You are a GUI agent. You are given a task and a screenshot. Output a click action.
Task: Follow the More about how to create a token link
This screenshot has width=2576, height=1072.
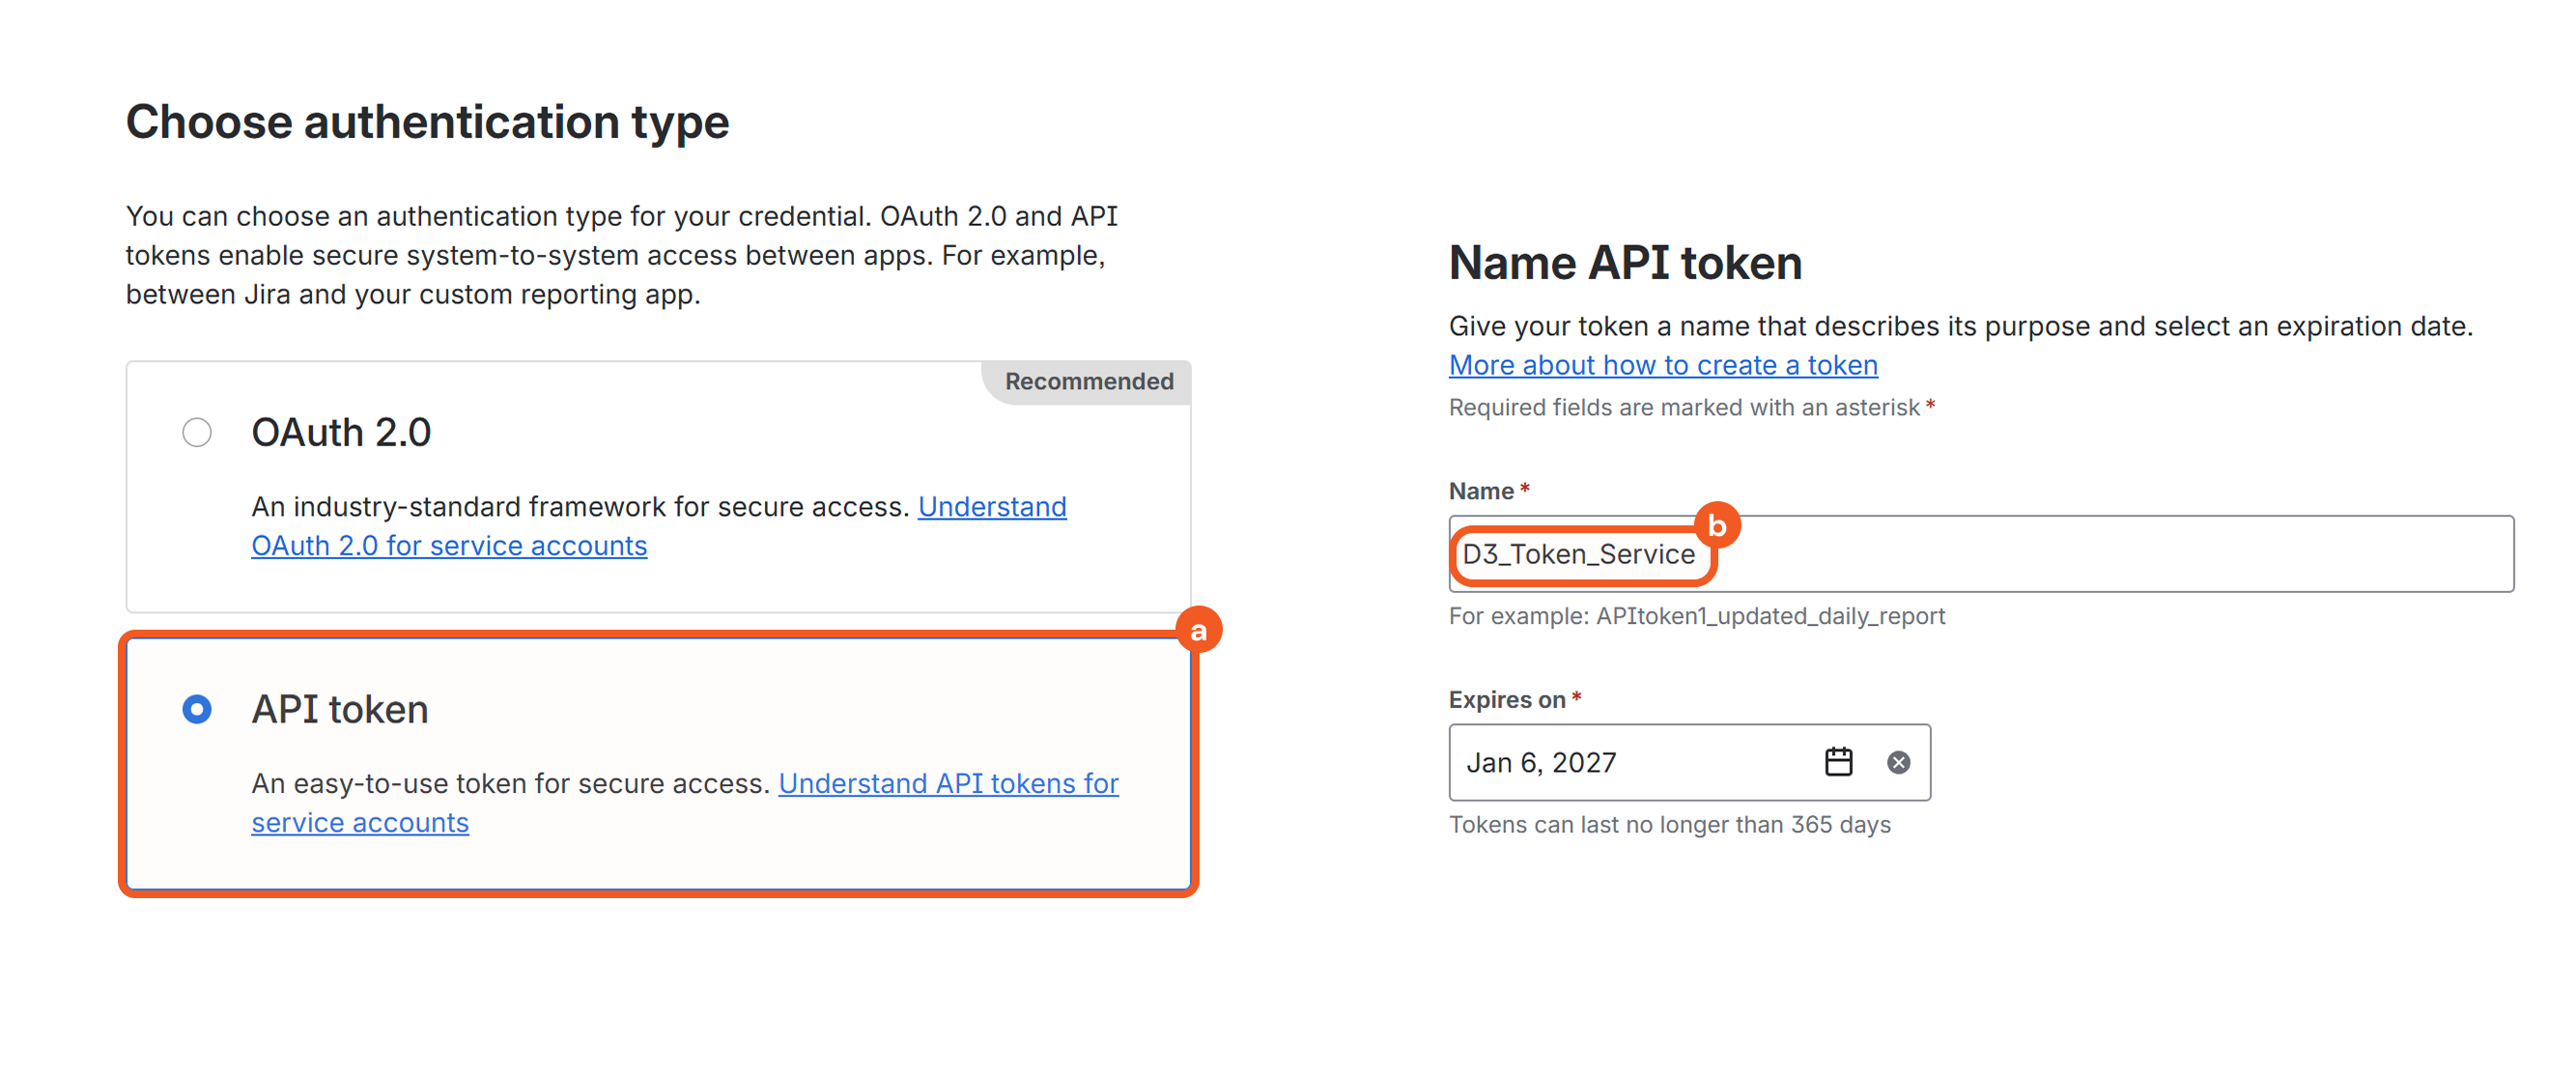pyautogui.click(x=1663, y=365)
